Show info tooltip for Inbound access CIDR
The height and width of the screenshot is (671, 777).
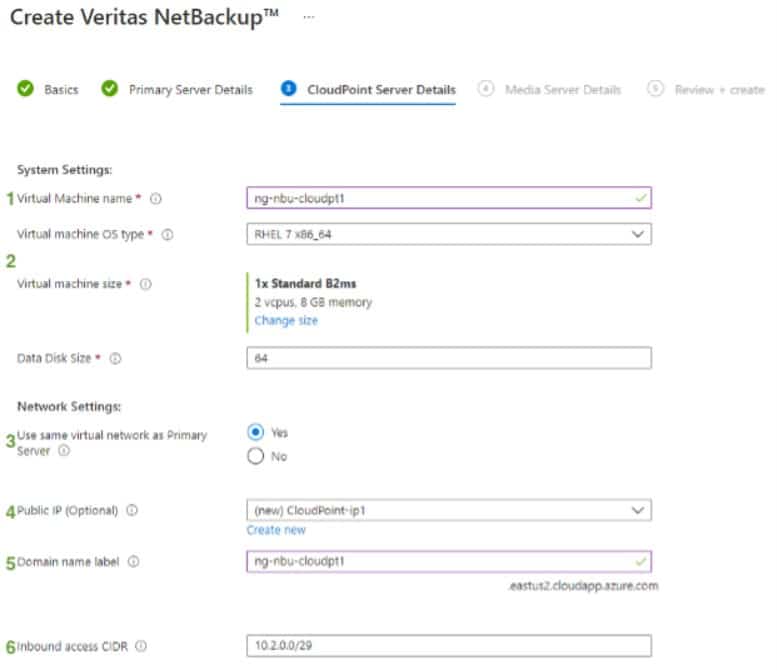pos(141,646)
